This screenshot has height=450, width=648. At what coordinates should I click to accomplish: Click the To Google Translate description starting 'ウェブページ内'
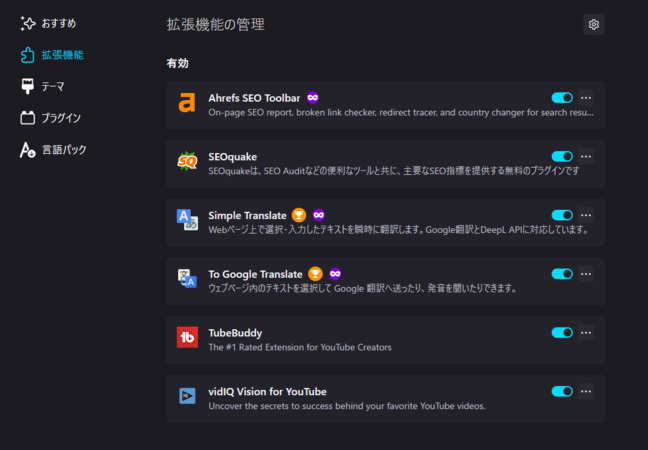[x=363, y=288]
